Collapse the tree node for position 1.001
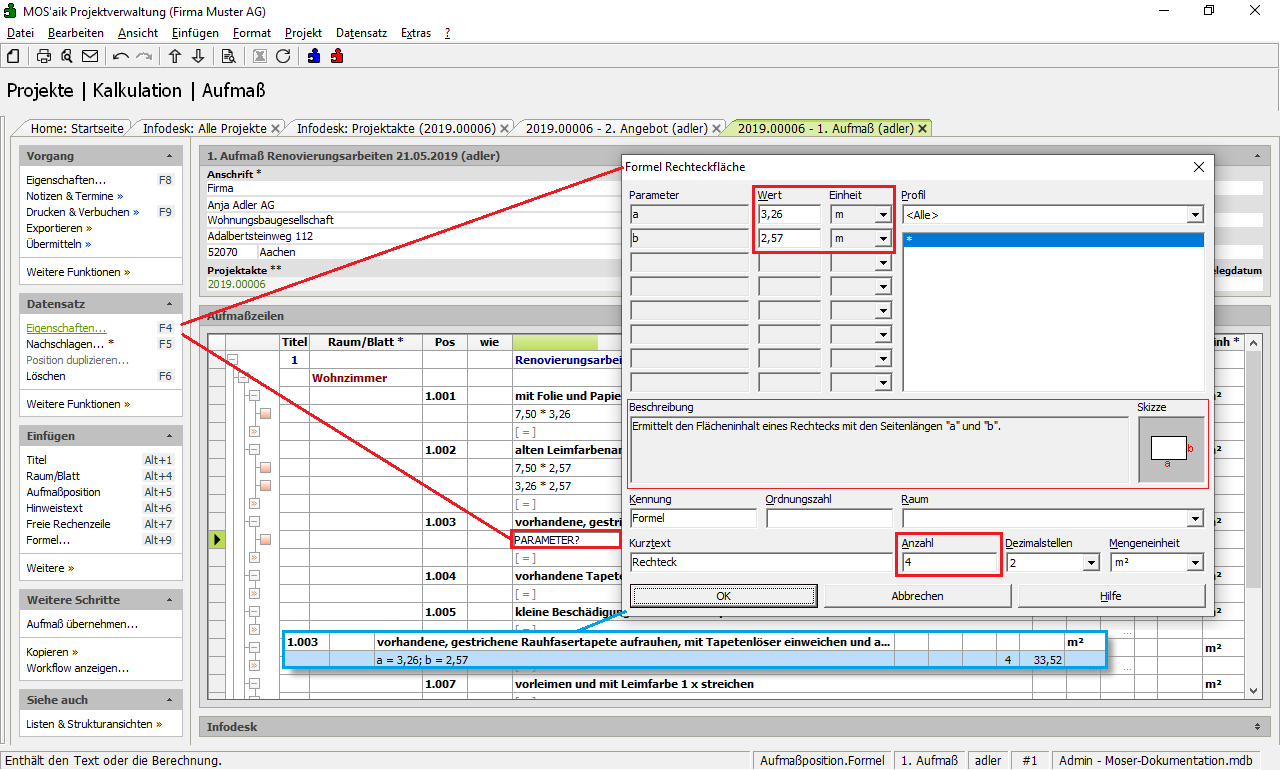The height and width of the screenshot is (770, 1280). tap(253, 397)
